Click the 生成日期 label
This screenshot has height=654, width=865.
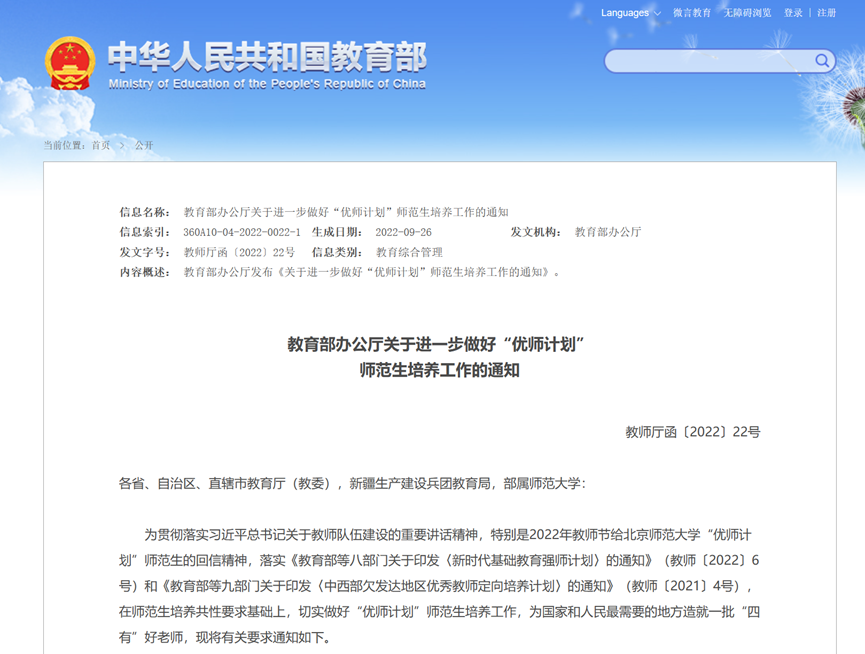point(337,232)
